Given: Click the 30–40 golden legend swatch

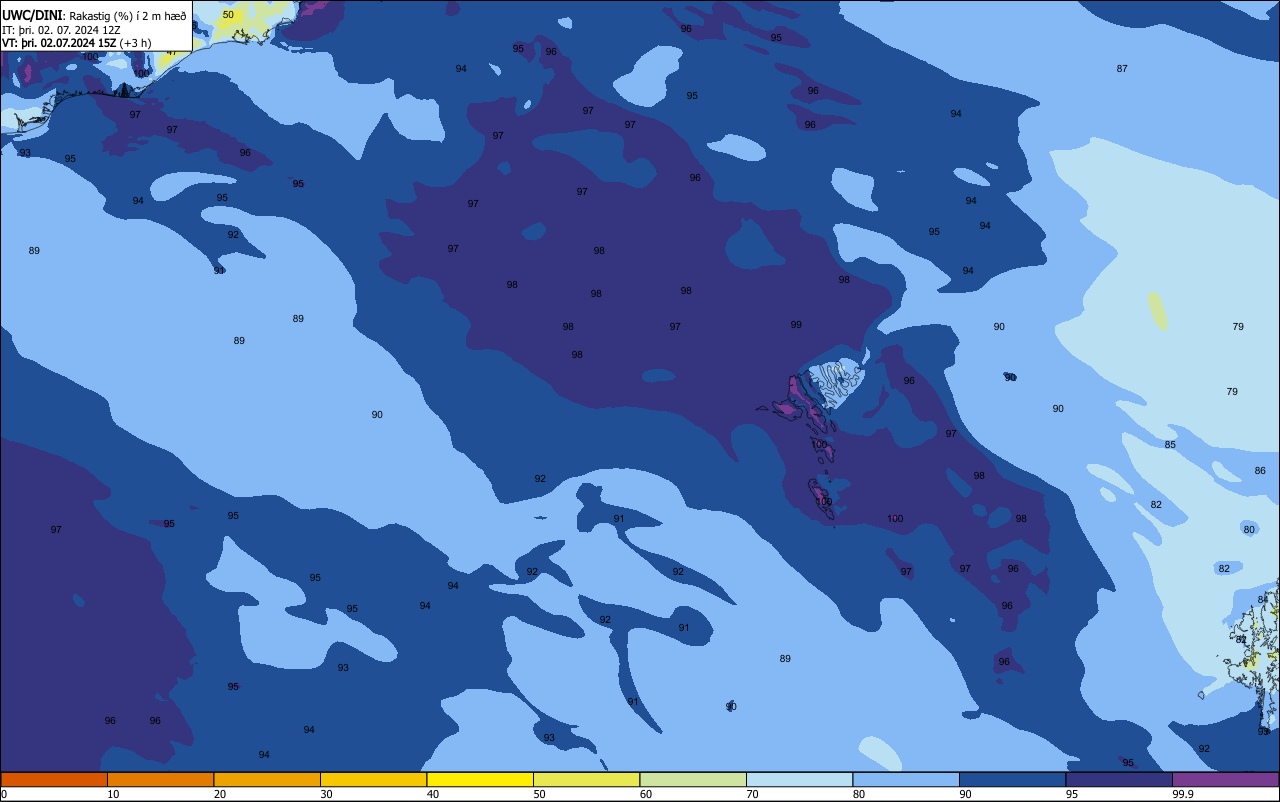Looking at the screenshot, I should click(373, 779).
